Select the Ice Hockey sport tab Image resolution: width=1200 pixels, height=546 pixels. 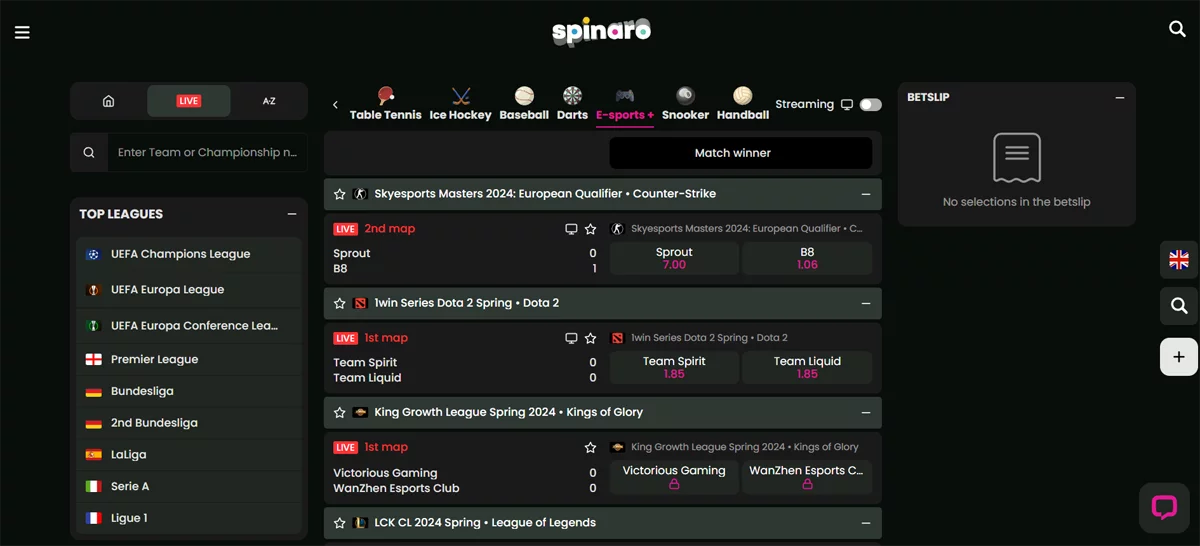click(460, 104)
